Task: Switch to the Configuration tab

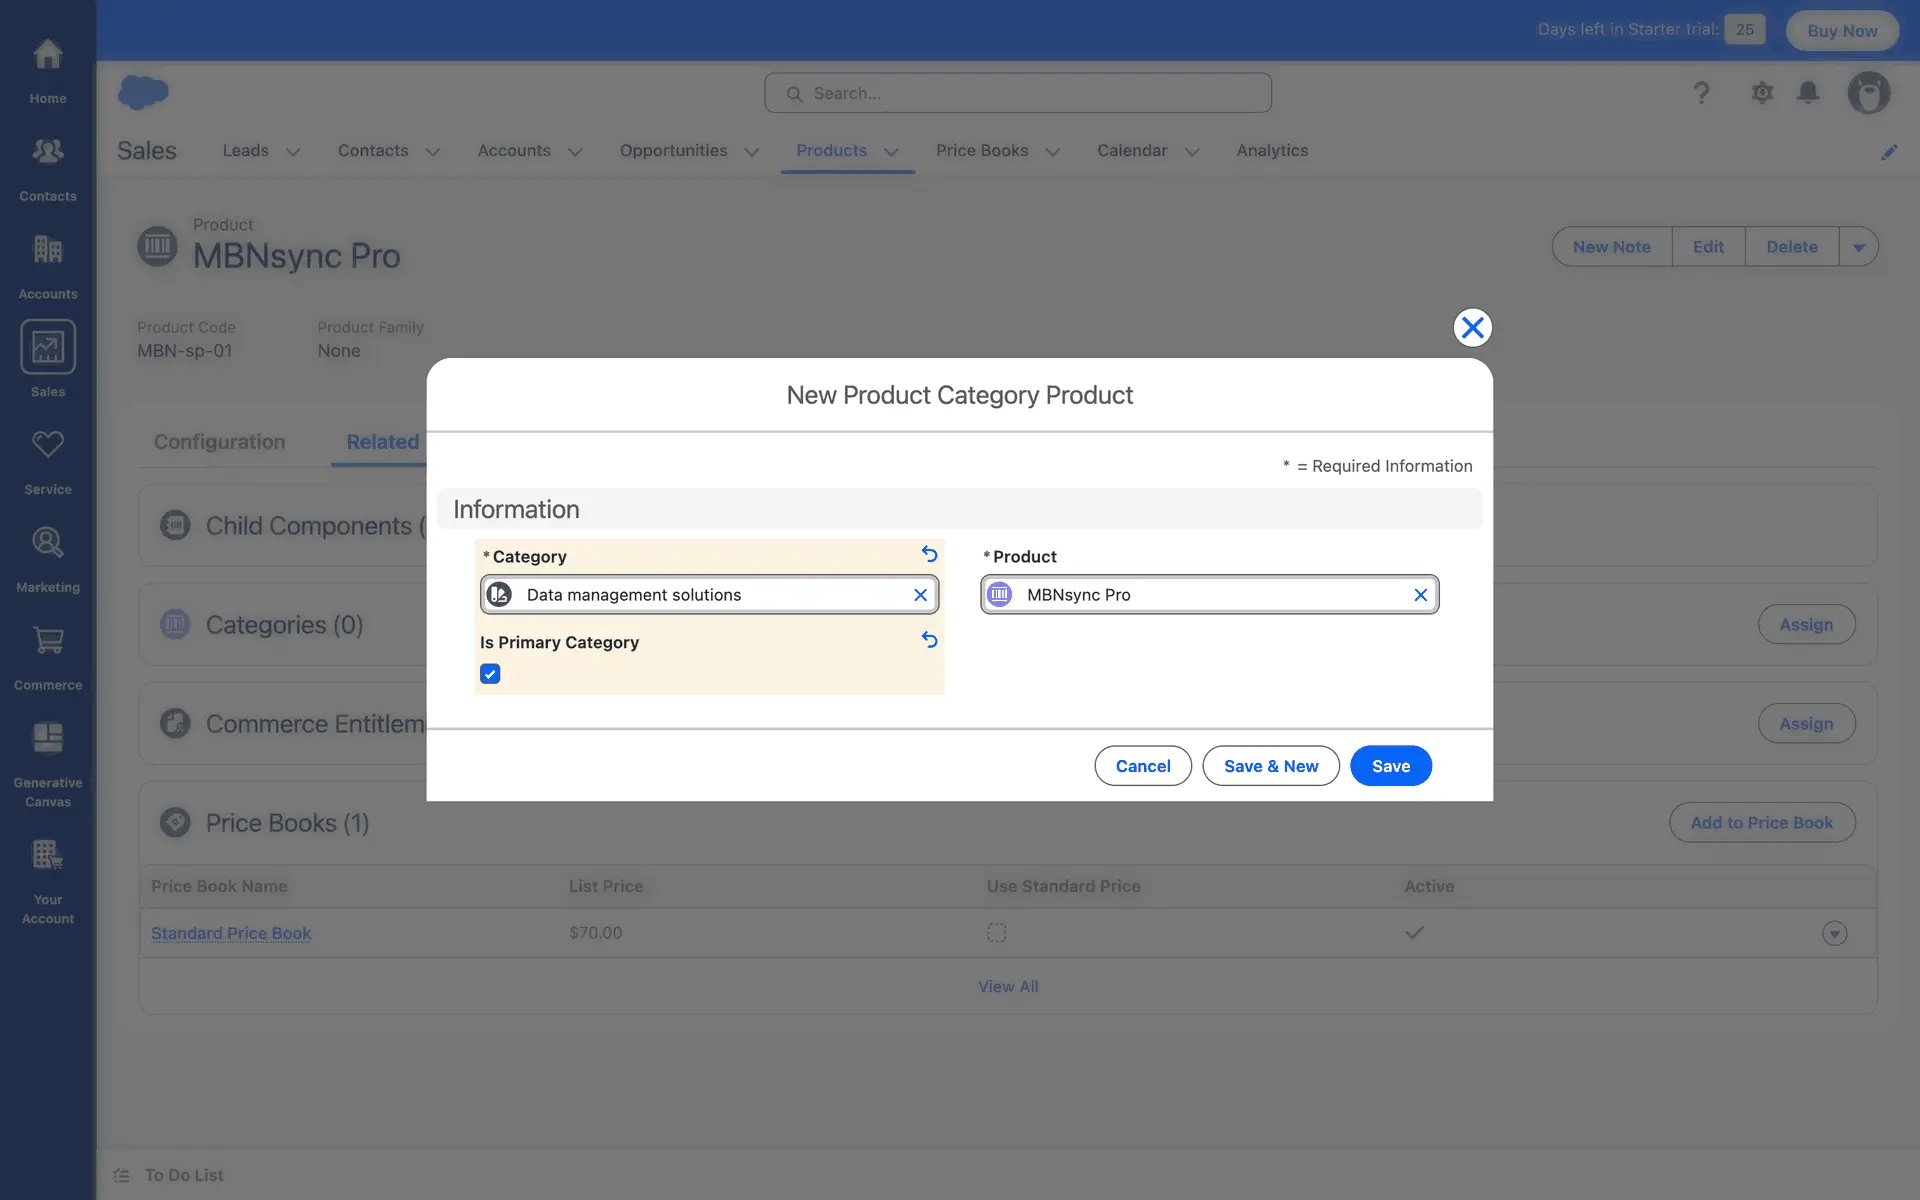Action: (x=219, y=442)
